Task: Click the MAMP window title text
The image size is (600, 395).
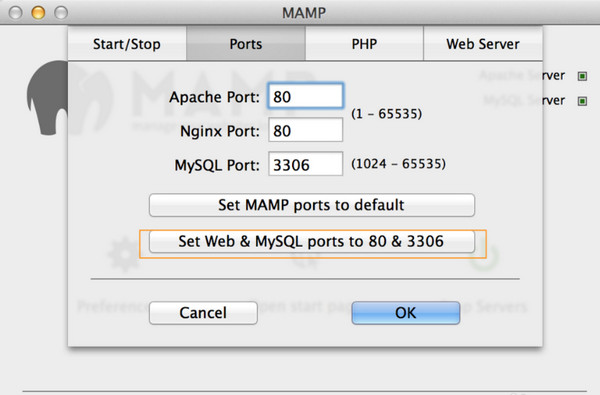Action: (304, 13)
